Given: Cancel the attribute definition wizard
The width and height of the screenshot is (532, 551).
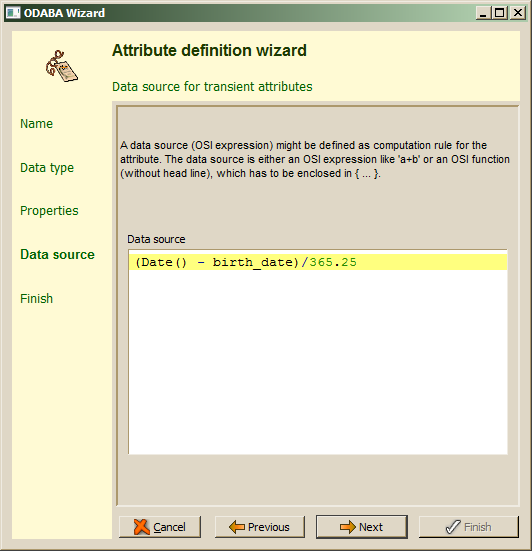Looking at the screenshot, I should 160,527.
